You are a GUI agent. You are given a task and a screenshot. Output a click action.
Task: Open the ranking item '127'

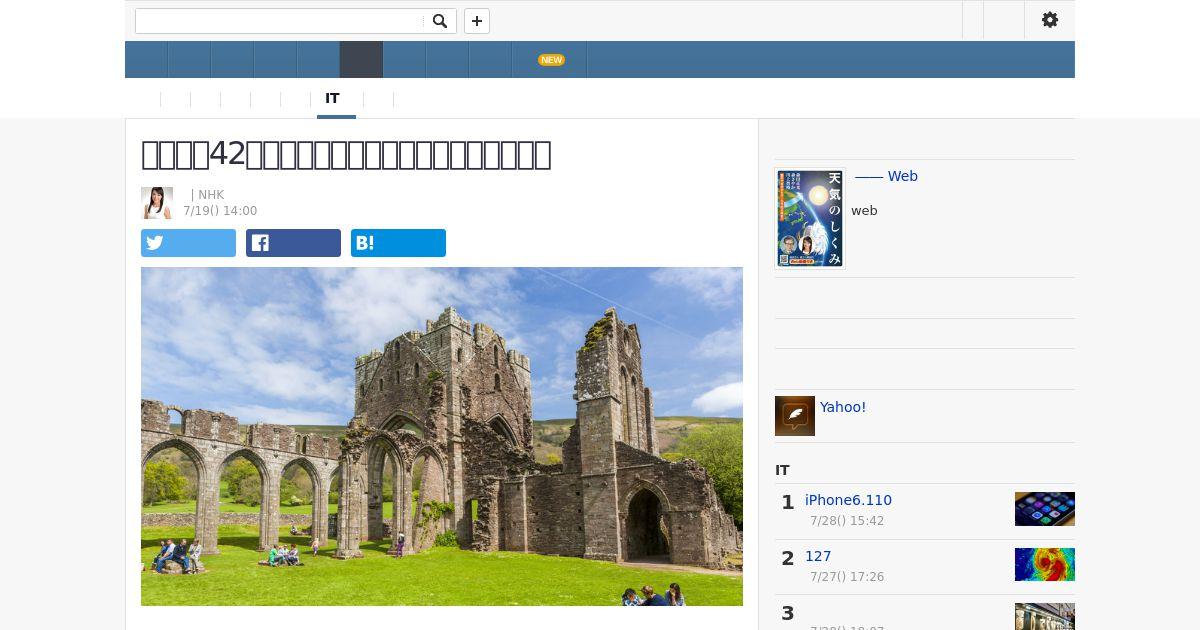click(x=818, y=556)
